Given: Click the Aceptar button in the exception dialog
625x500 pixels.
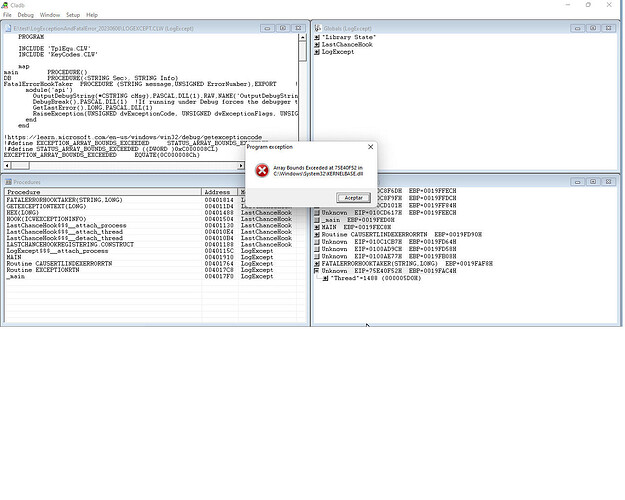Looking at the screenshot, I should [x=353, y=198].
